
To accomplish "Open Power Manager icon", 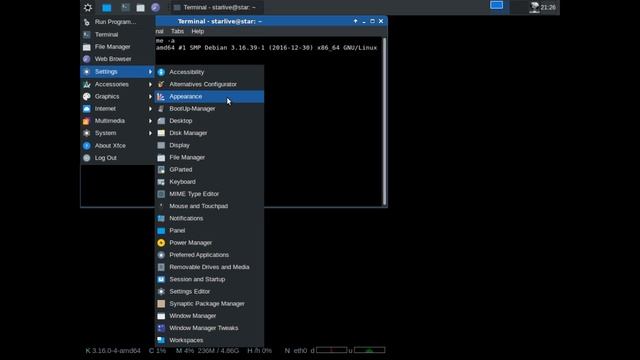I will click(x=161, y=242).
